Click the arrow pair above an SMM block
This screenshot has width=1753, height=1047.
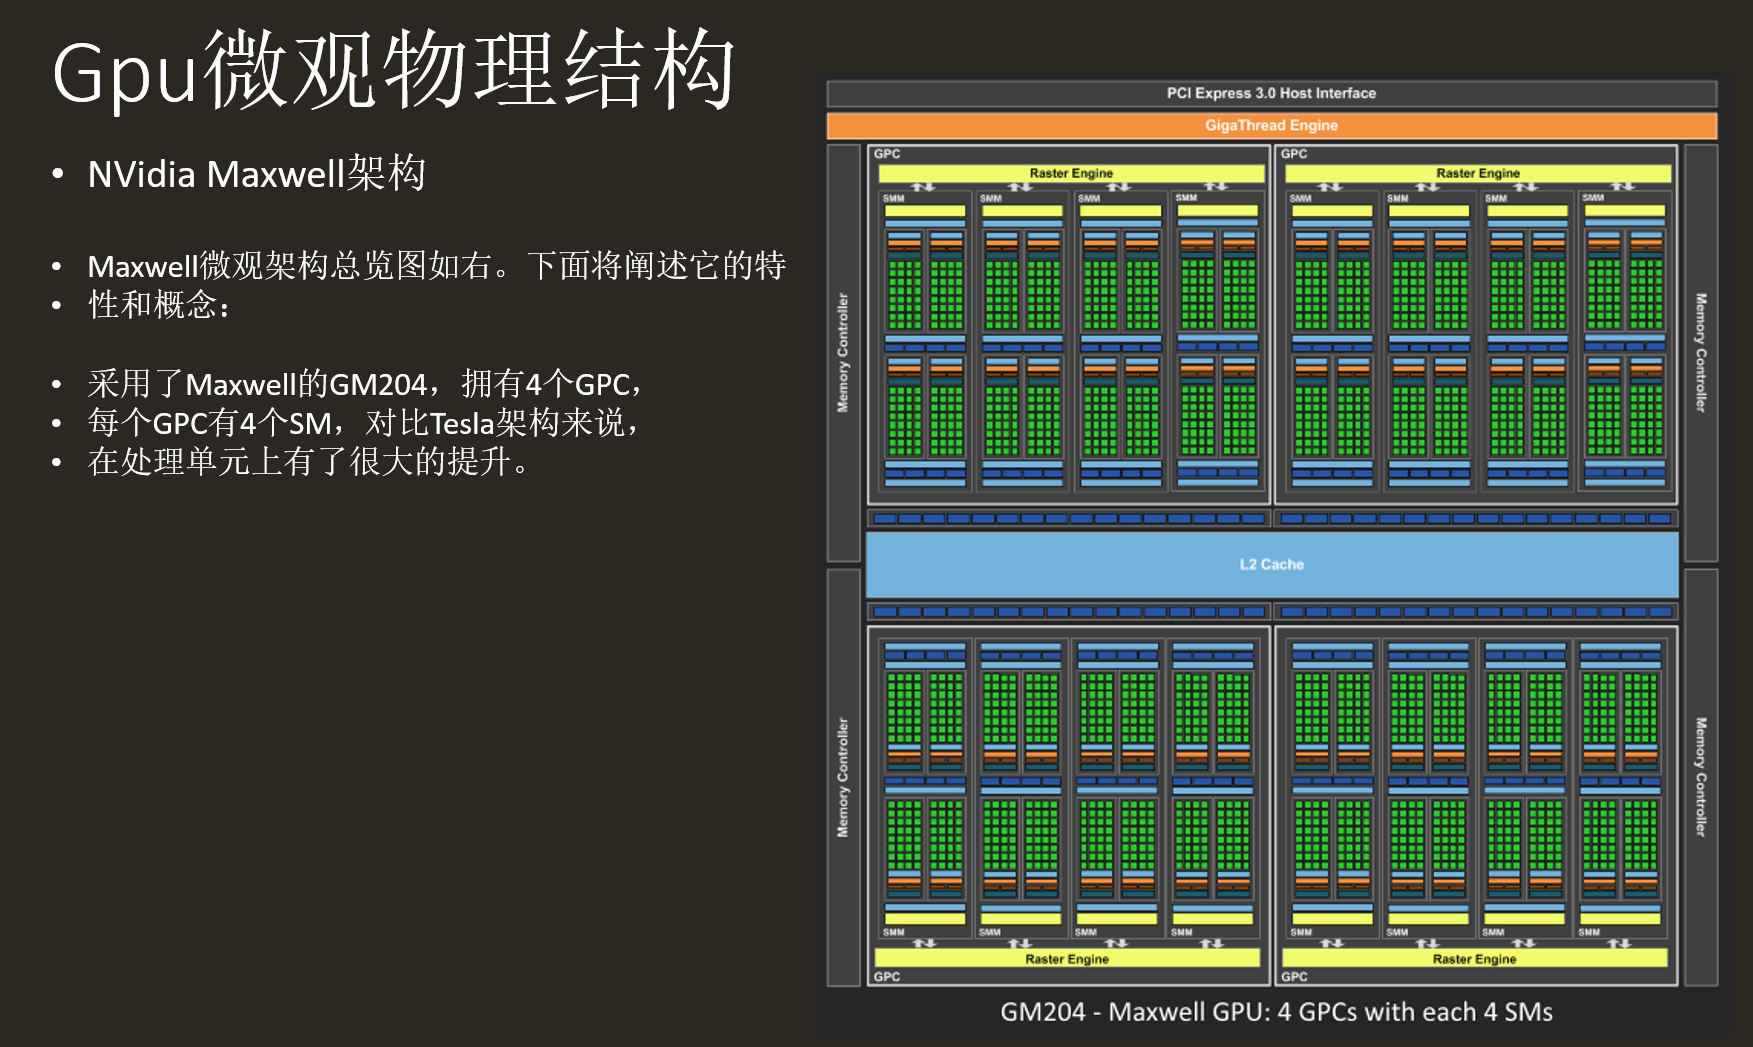(922, 186)
